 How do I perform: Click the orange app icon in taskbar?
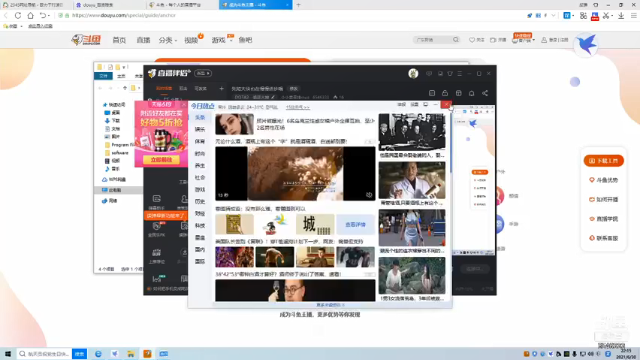(x=147, y=353)
